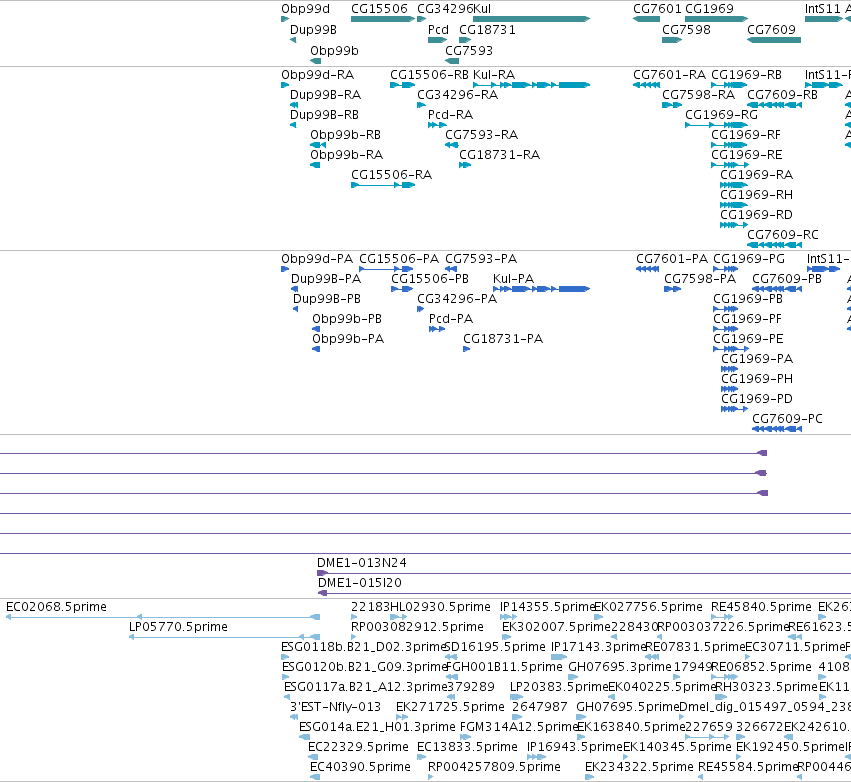
Task: Select the CG1969-RH transcript
Action: pyautogui.click(x=734, y=205)
